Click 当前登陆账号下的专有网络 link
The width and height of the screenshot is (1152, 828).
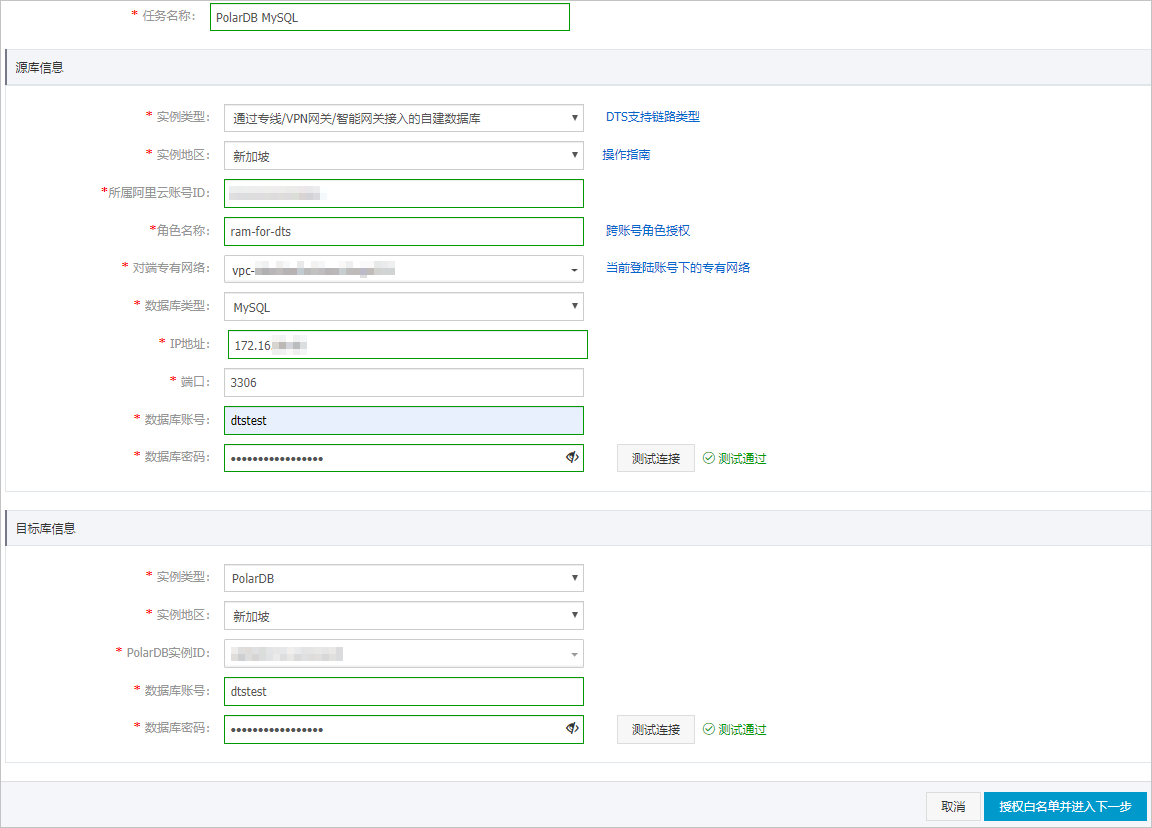pos(677,268)
